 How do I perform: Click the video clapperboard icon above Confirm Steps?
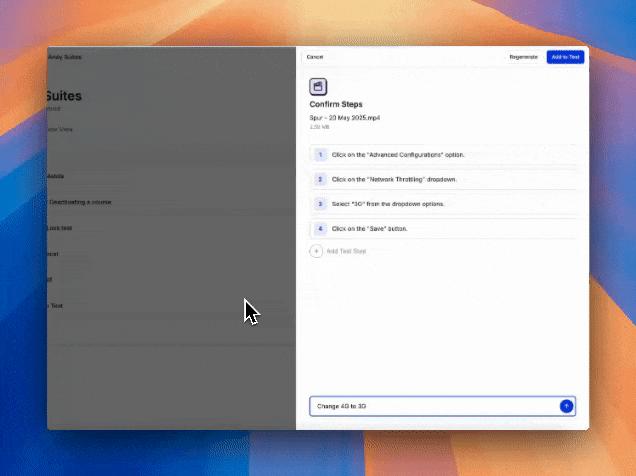319,87
